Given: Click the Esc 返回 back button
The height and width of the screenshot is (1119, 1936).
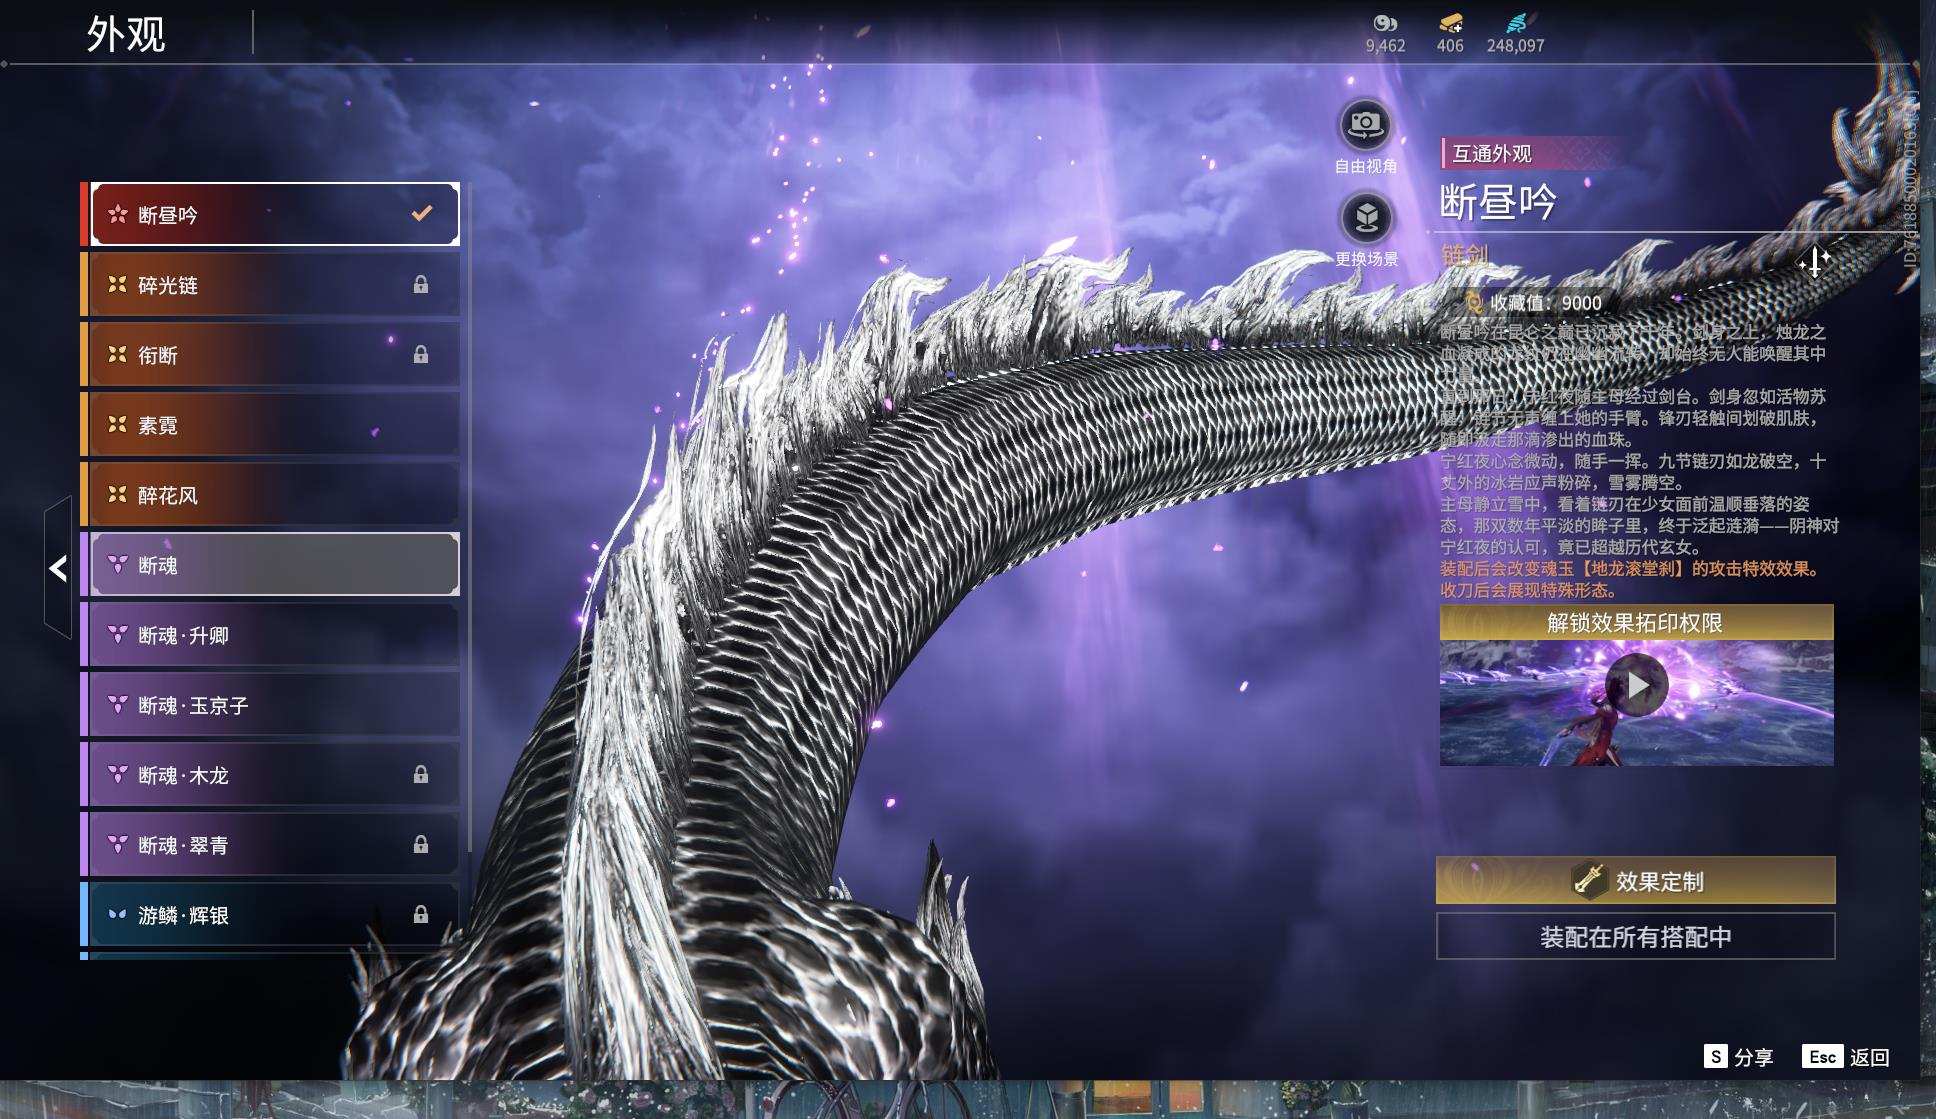Looking at the screenshot, I should click(x=1846, y=1057).
